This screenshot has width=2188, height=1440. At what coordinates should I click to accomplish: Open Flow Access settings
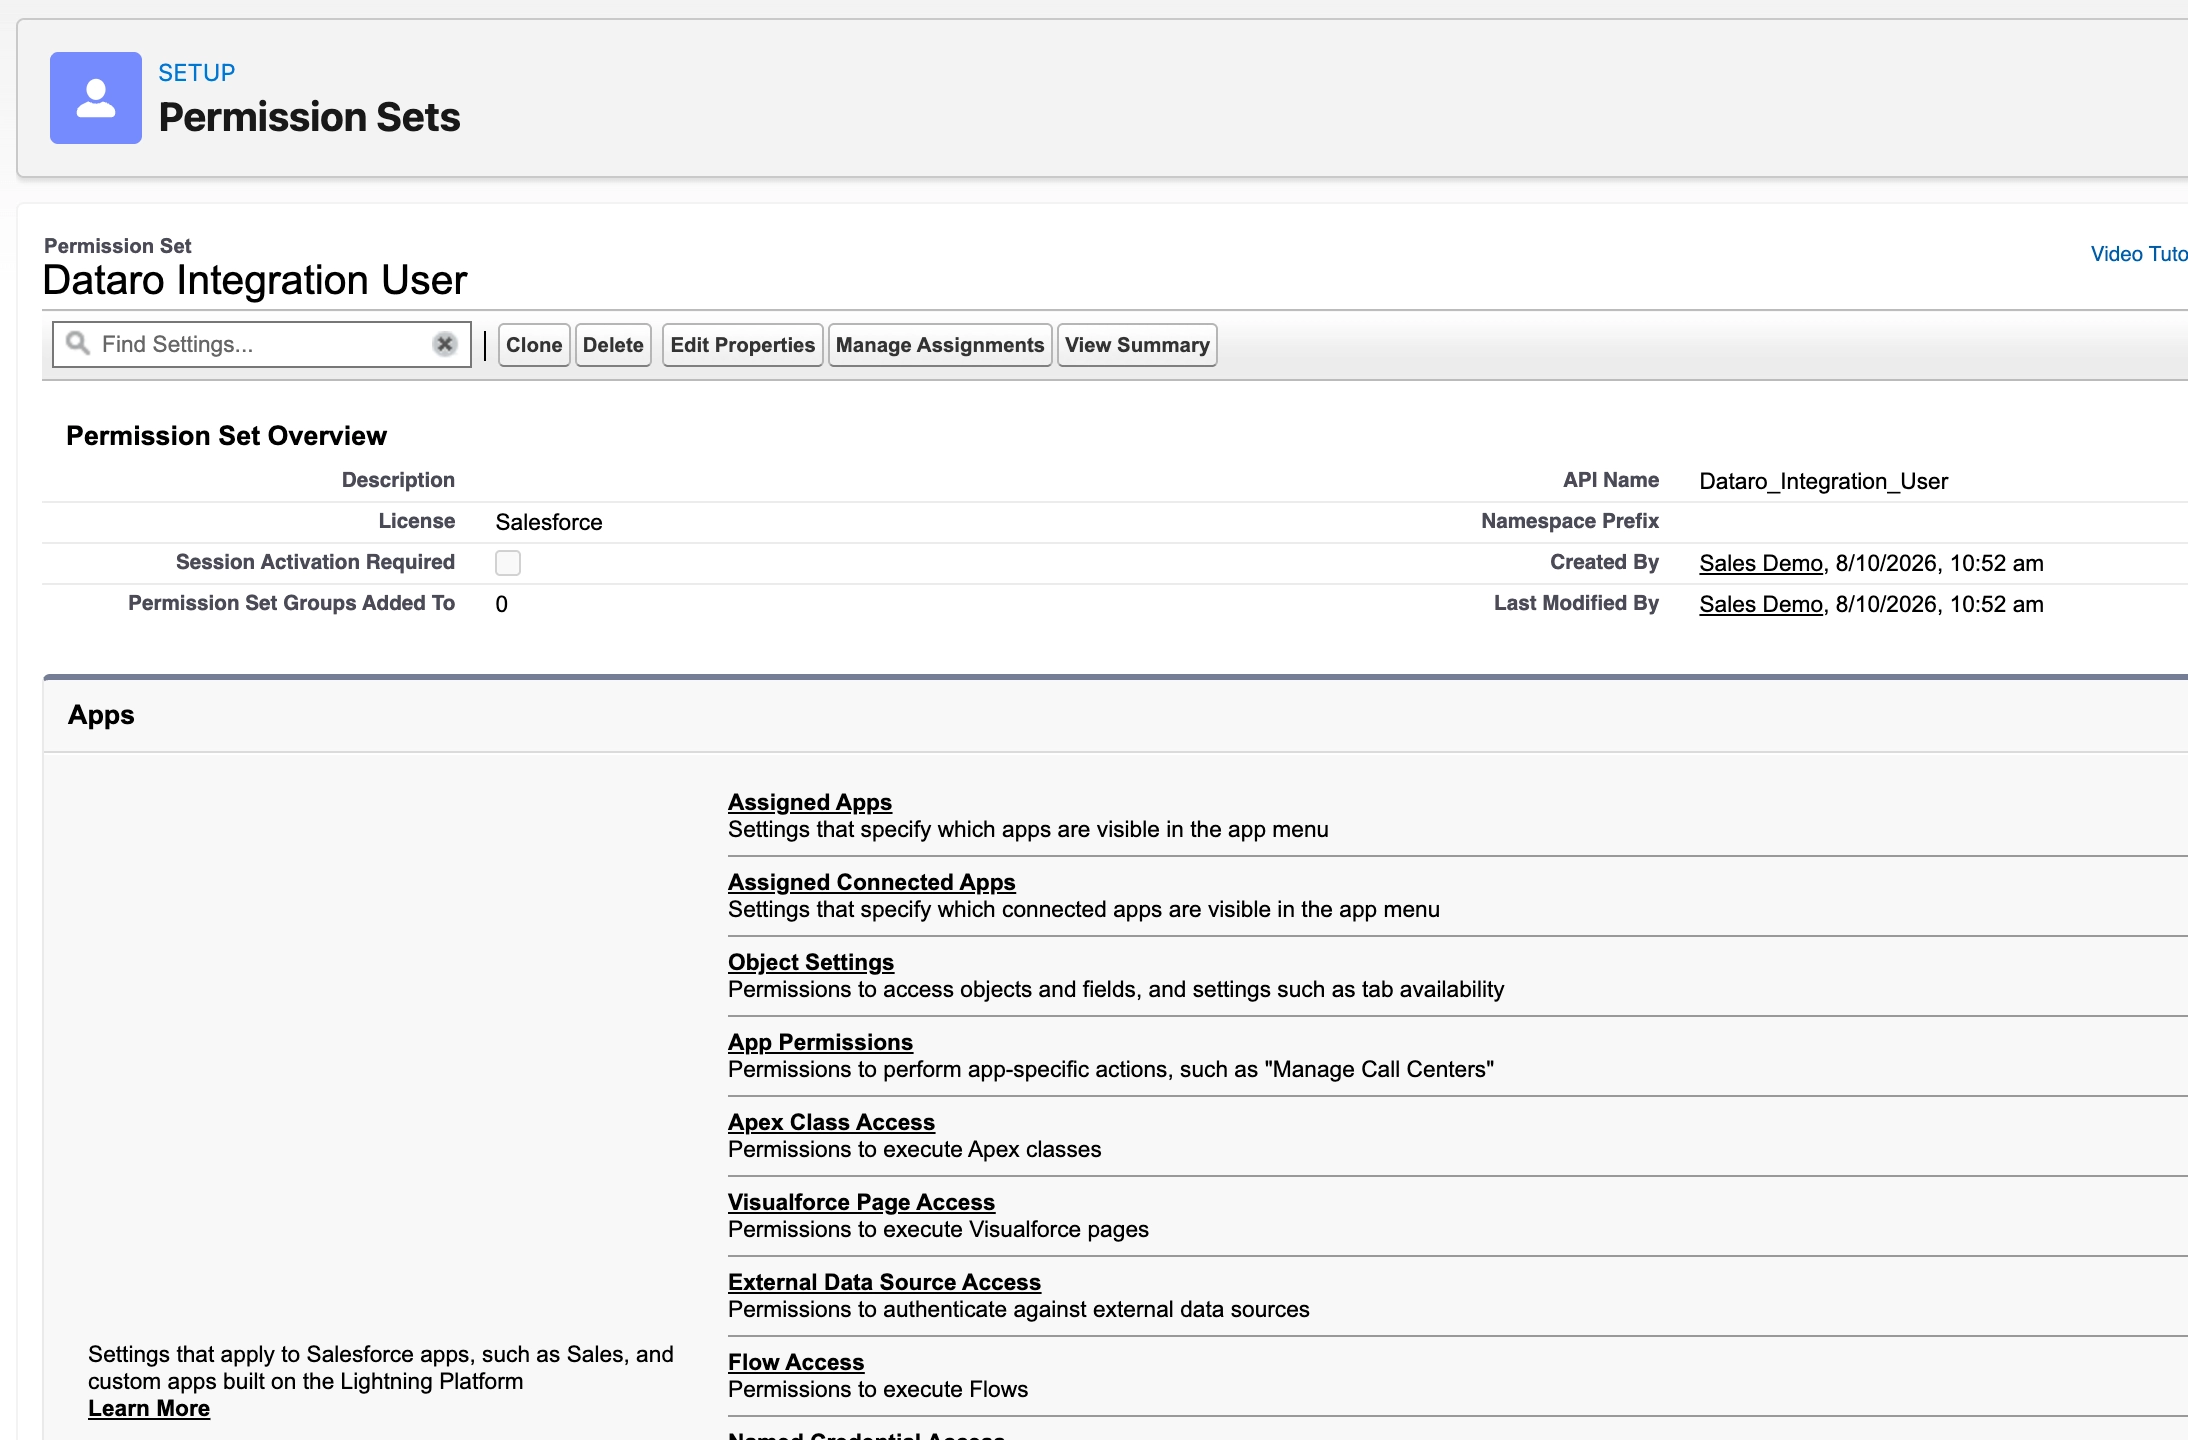click(x=796, y=1362)
